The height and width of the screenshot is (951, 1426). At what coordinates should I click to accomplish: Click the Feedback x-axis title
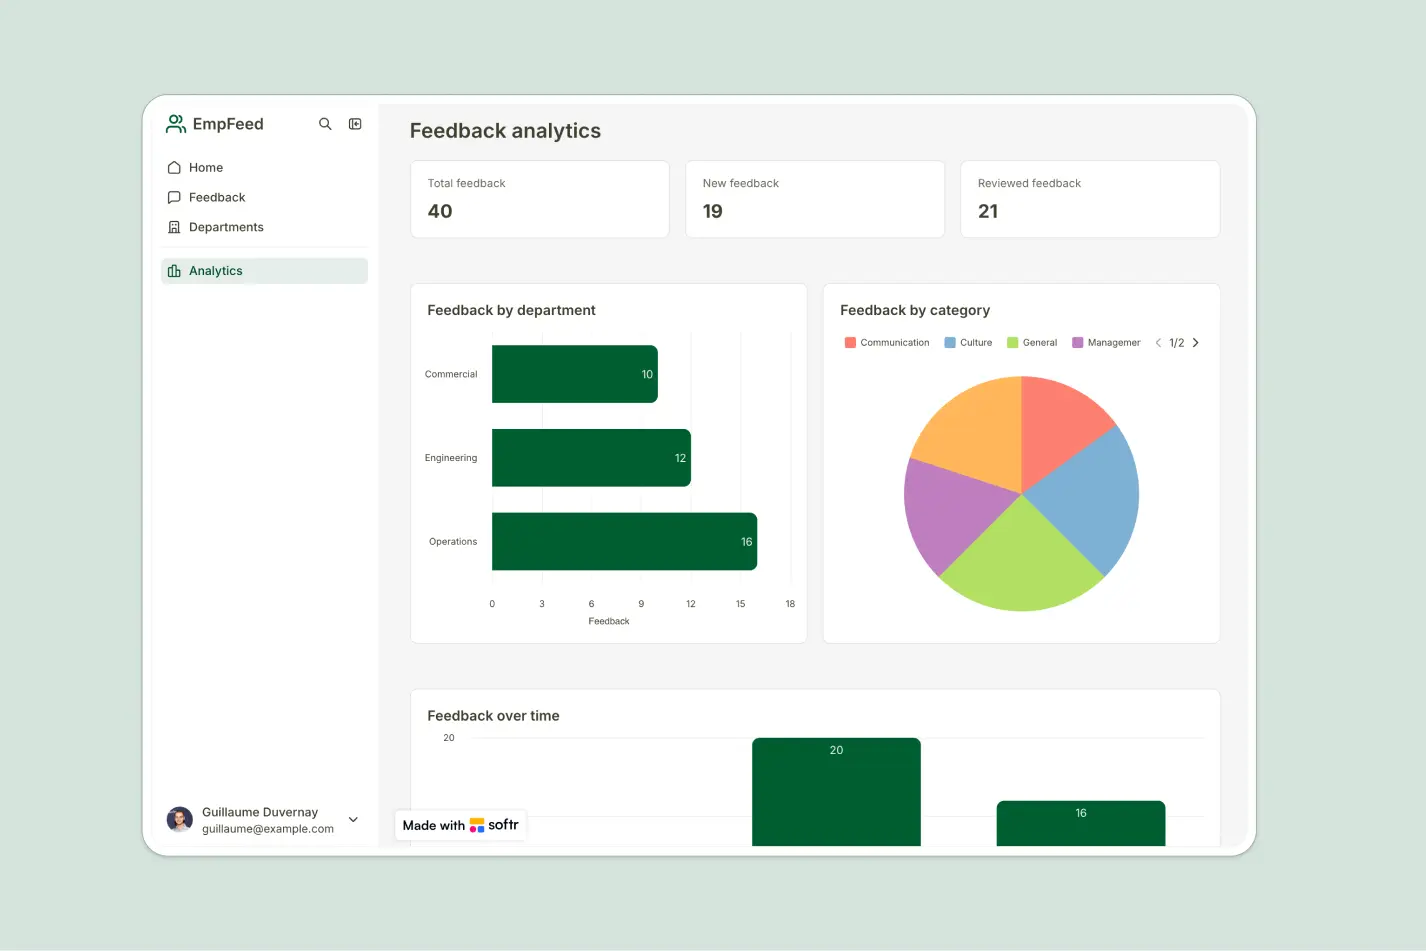pyautogui.click(x=609, y=622)
